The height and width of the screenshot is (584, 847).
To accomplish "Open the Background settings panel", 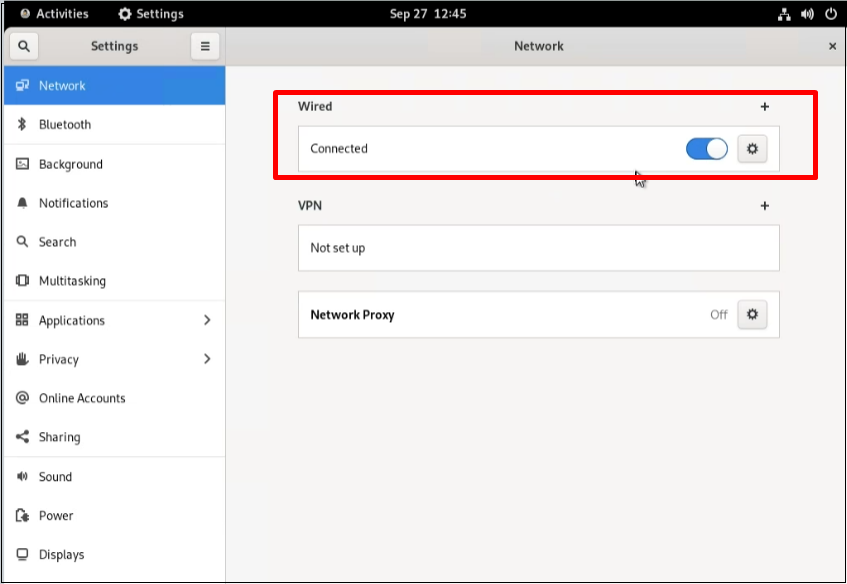I will [x=70, y=164].
